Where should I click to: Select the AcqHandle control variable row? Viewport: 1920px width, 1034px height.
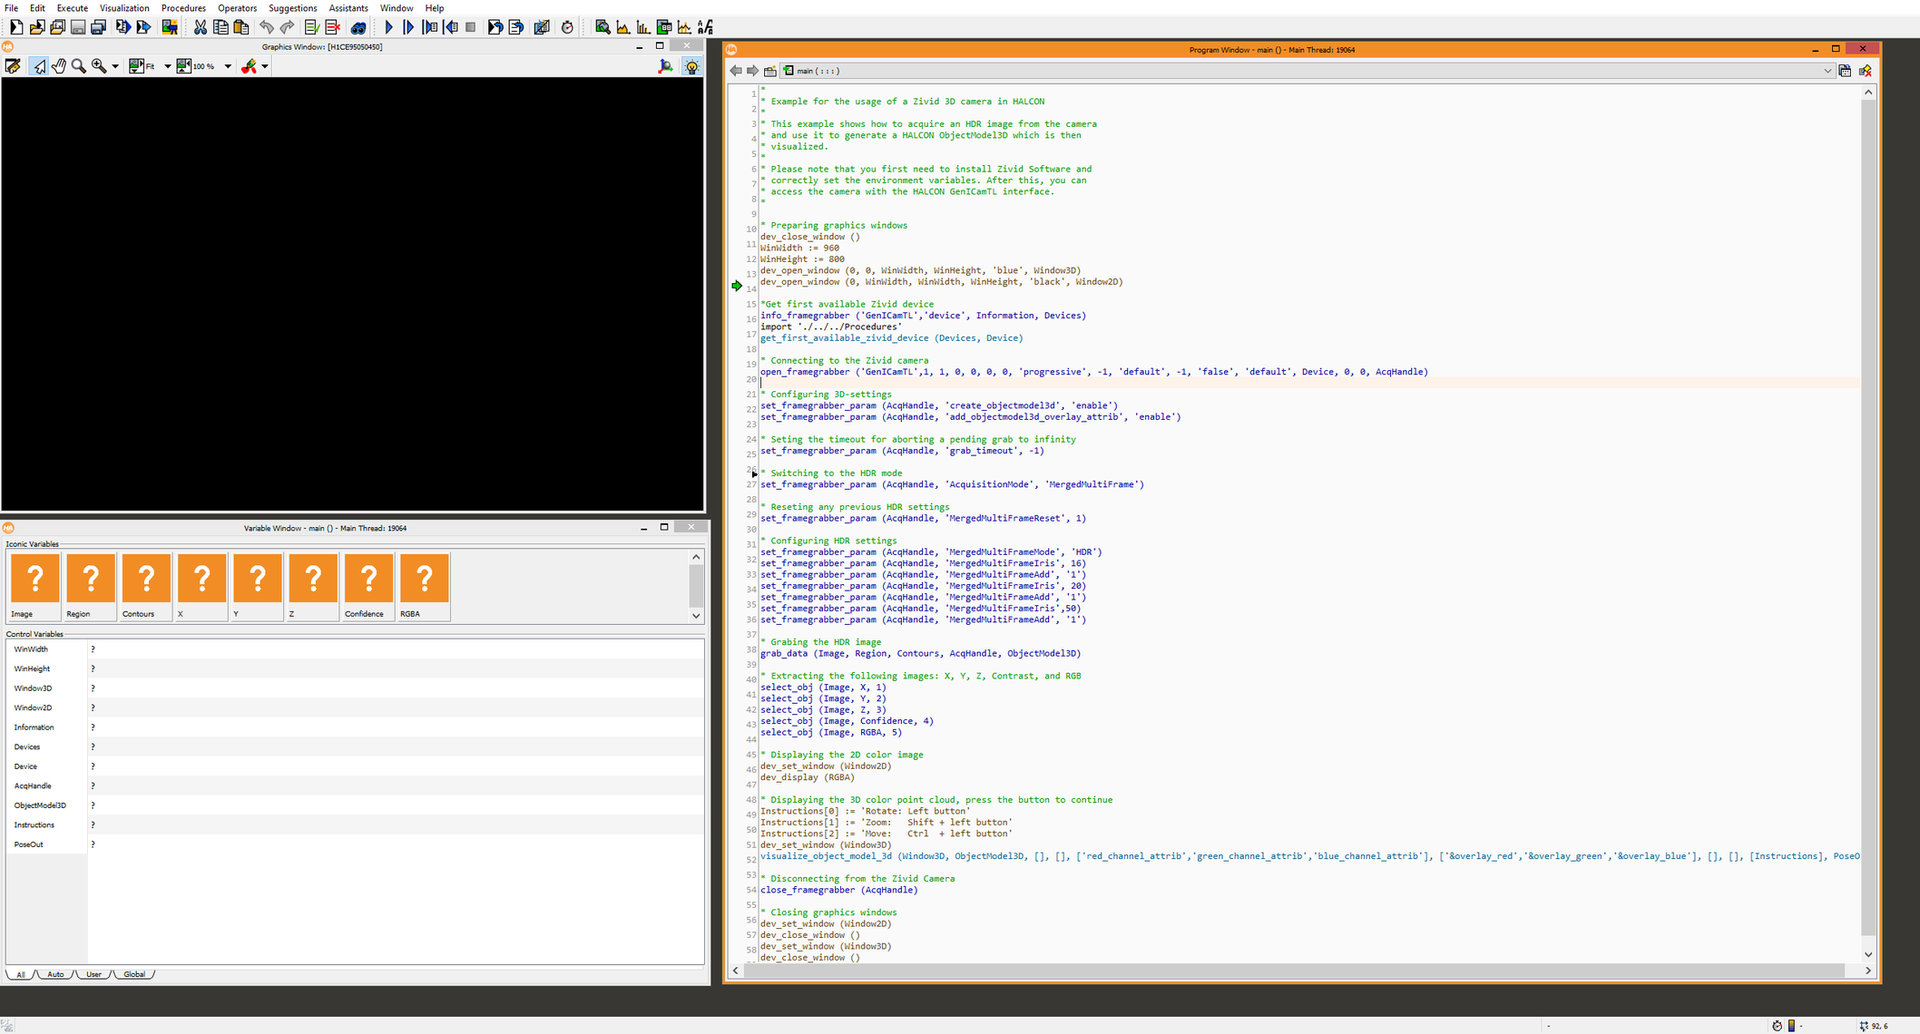[x=33, y=786]
